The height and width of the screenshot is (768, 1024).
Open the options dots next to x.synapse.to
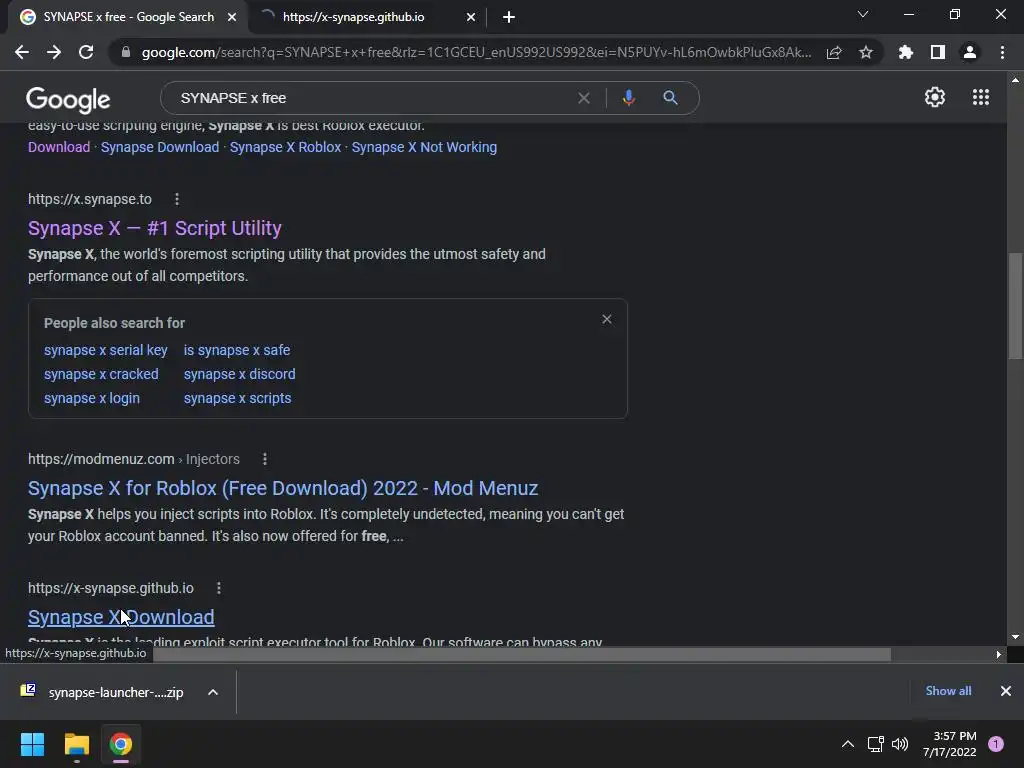point(177,199)
